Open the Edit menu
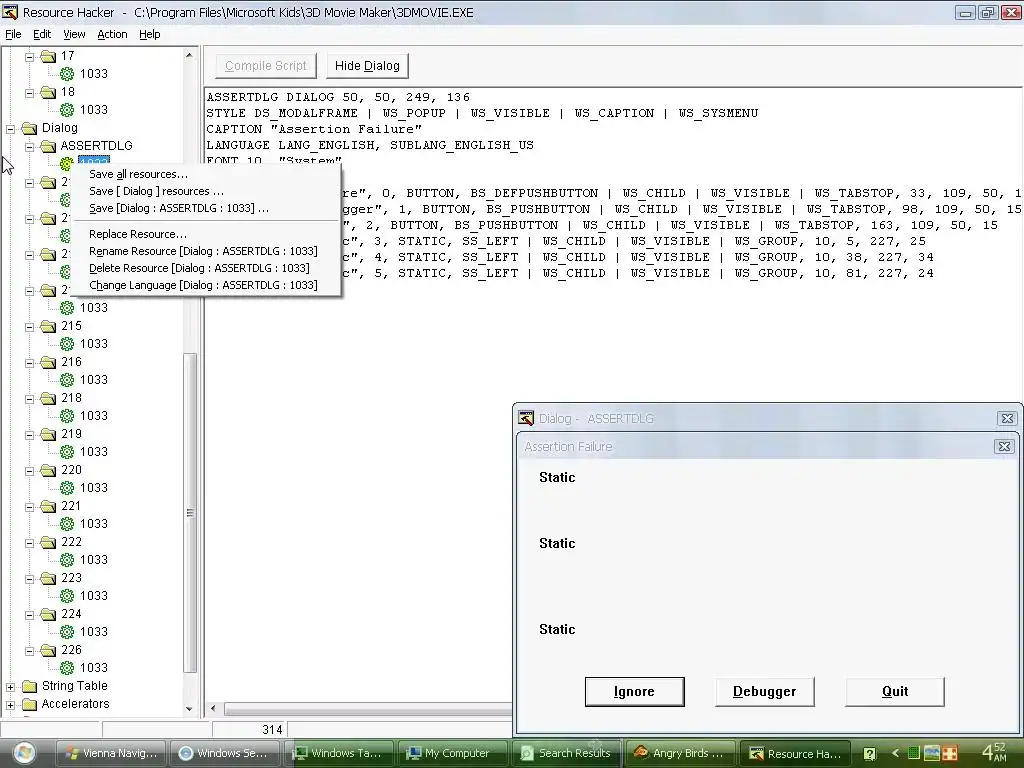 42,34
